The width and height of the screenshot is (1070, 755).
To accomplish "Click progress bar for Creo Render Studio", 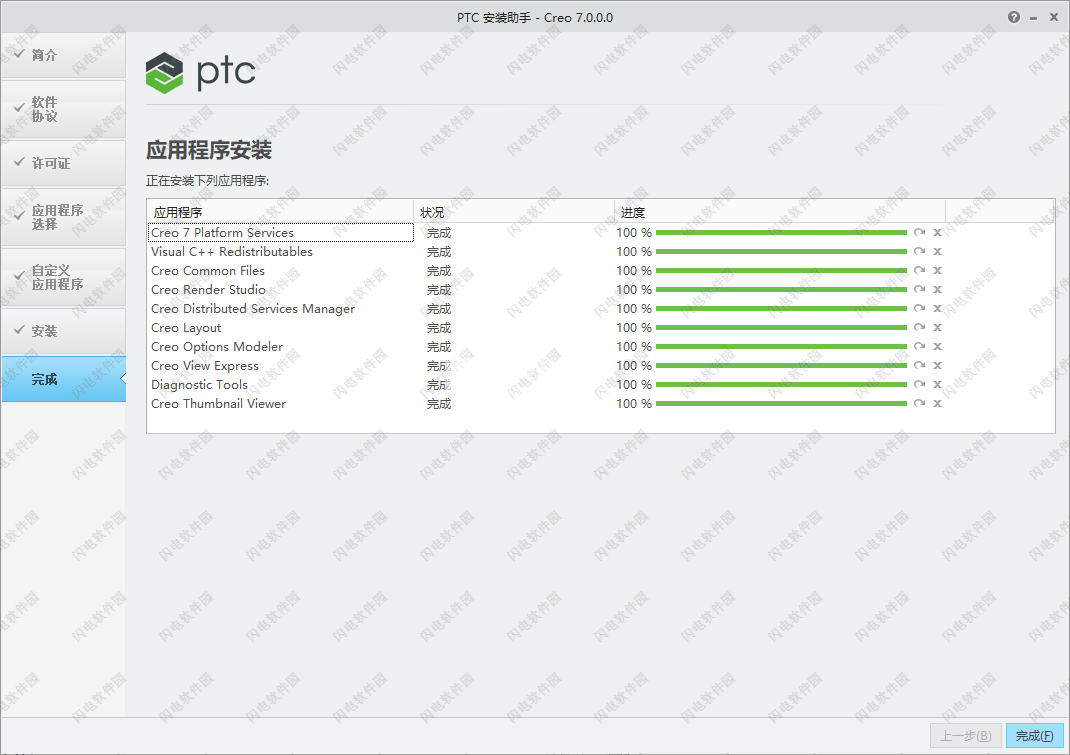I will click(x=781, y=290).
